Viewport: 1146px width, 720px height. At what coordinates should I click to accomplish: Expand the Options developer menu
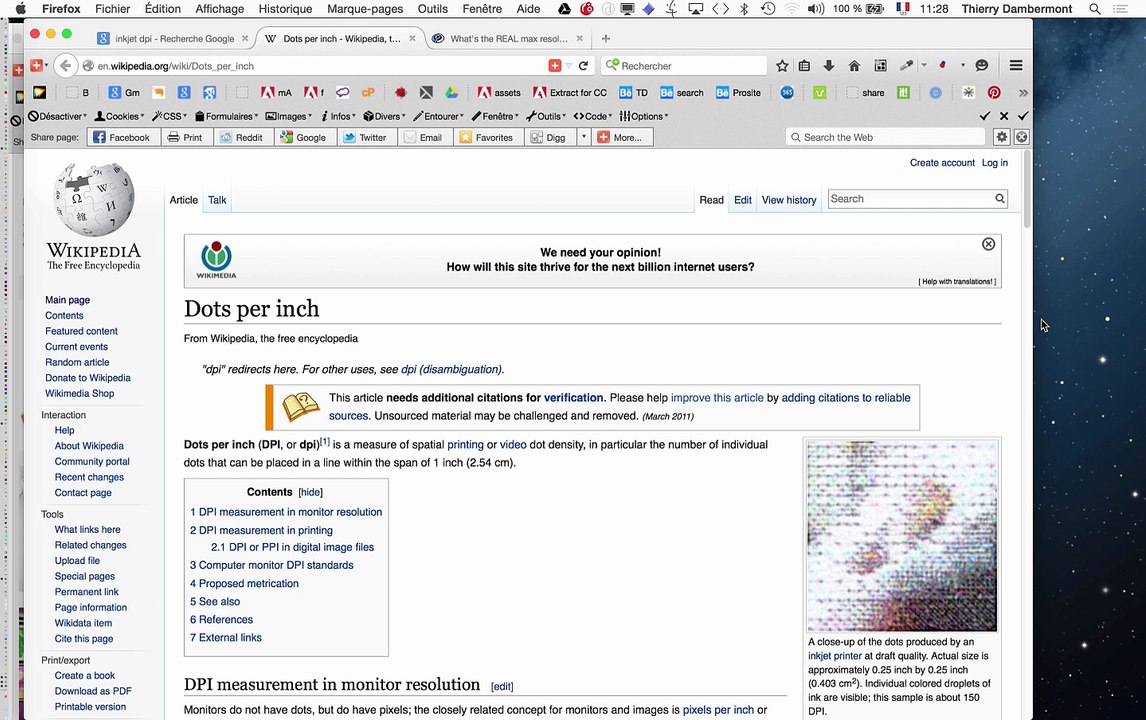click(644, 116)
